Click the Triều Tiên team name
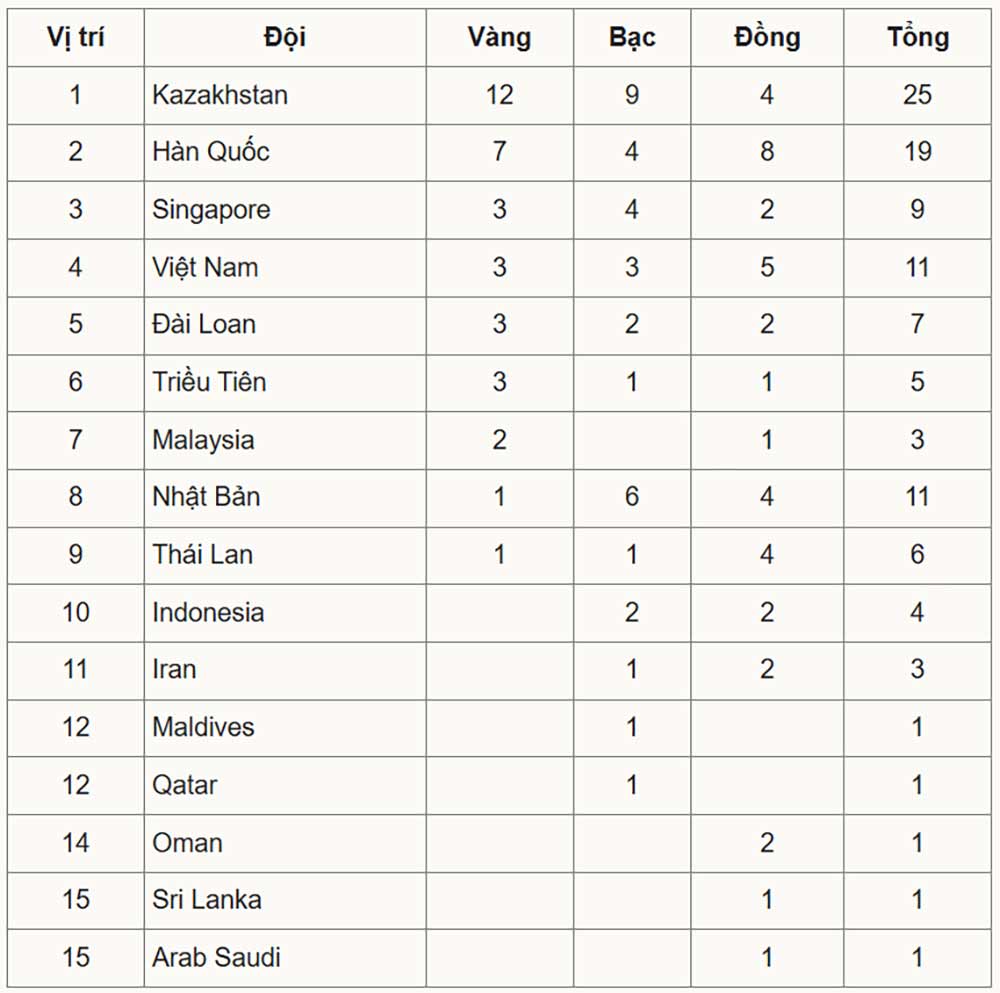Viewport: 1000px width, 993px height. (209, 382)
